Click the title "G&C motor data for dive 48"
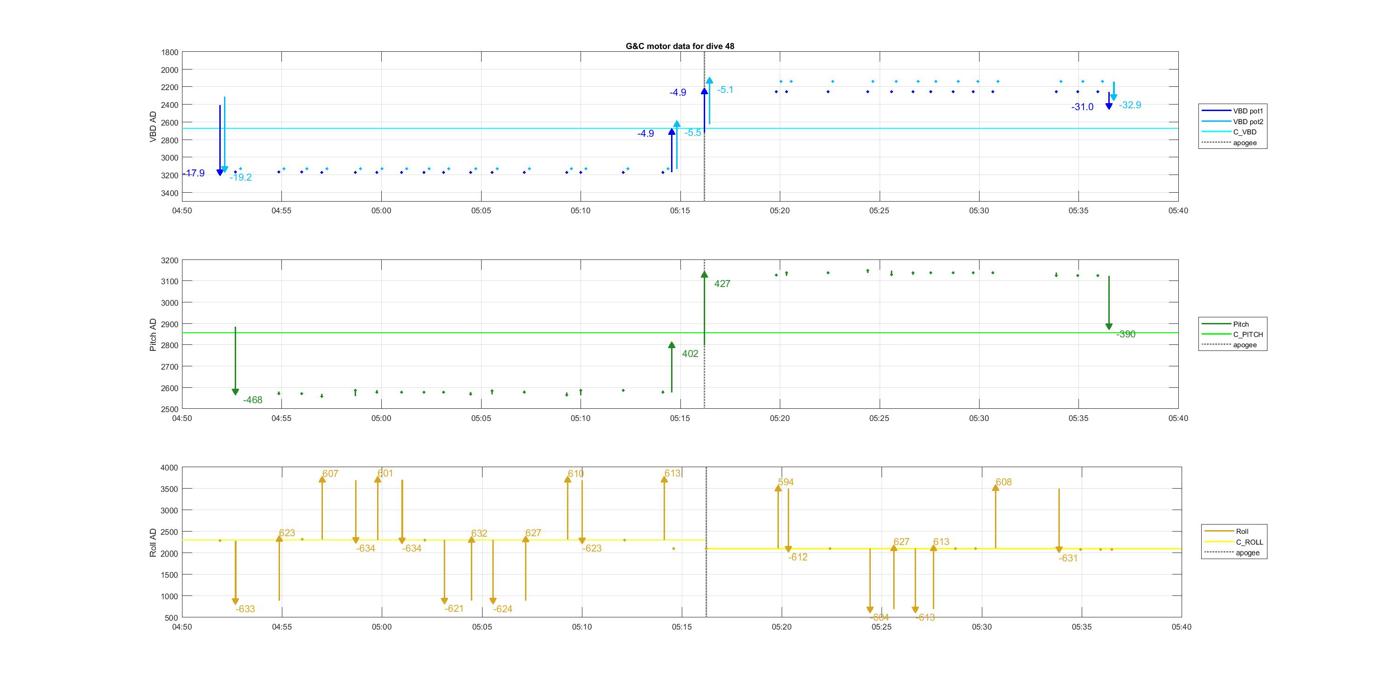Screen dimensions: 1400x693 (680, 46)
